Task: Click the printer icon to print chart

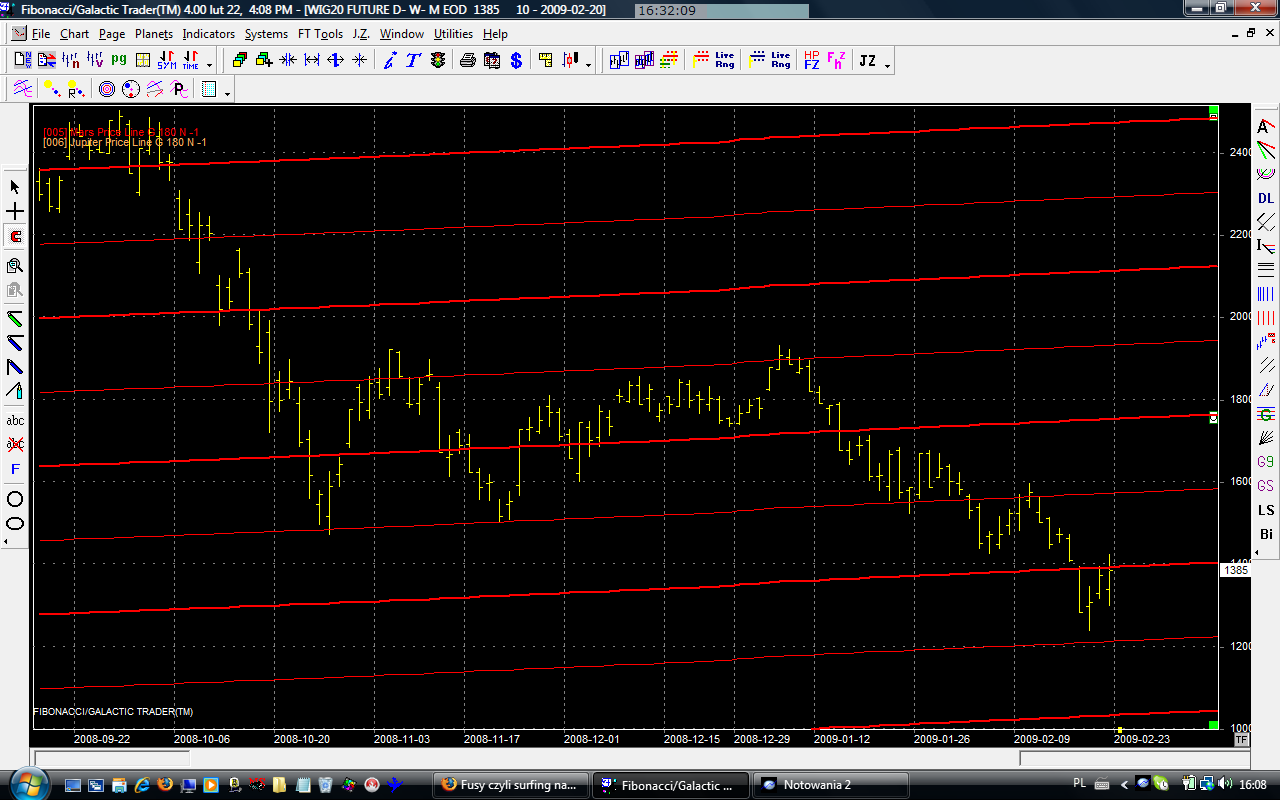Action: pyautogui.click(x=467, y=60)
